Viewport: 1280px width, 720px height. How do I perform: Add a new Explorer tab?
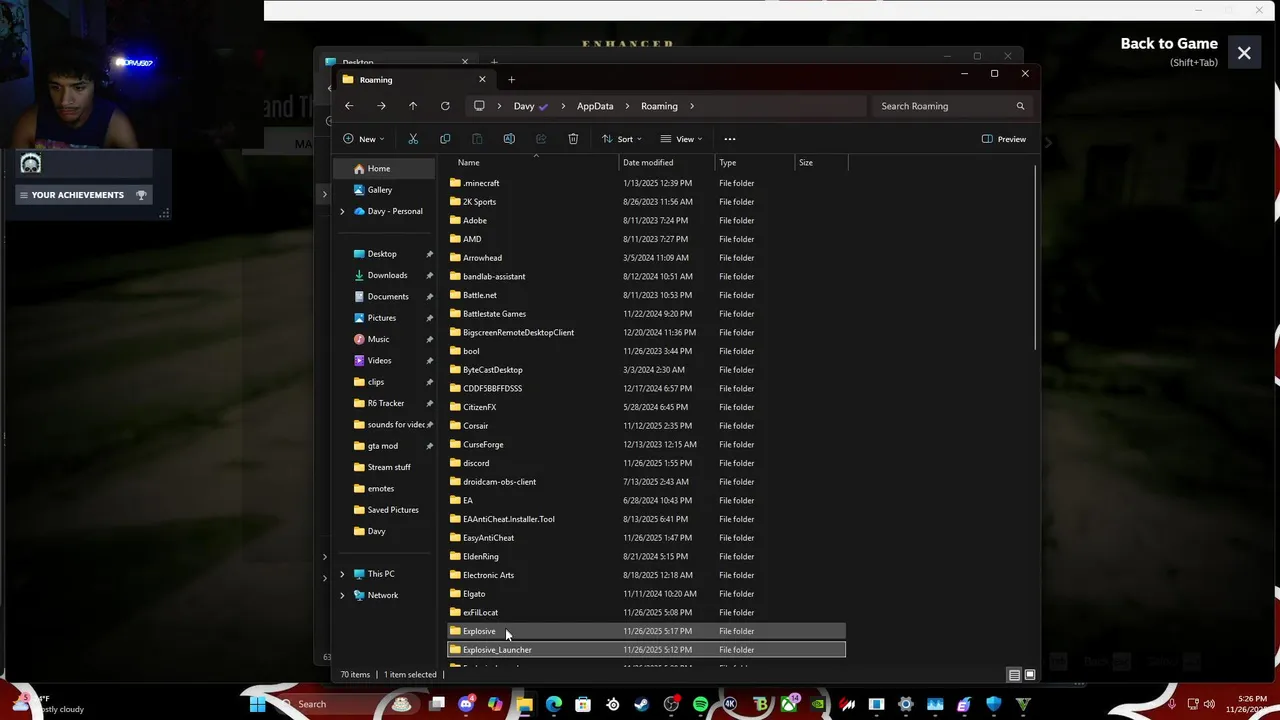511,80
